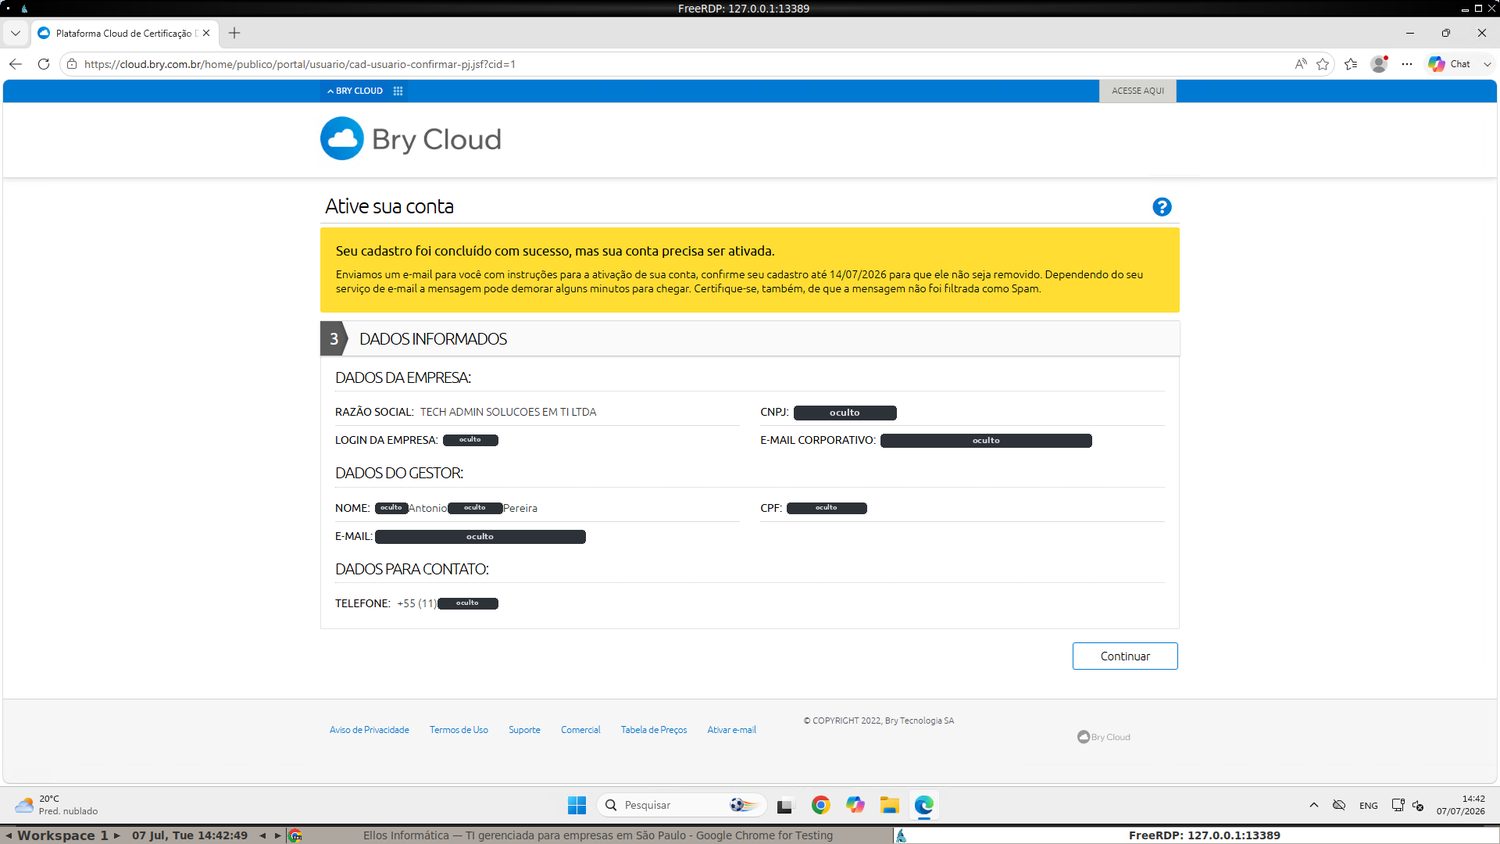Refresh the page with reload icon
This screenshot has height=844, width=1500.
click(x=43, y=64)
